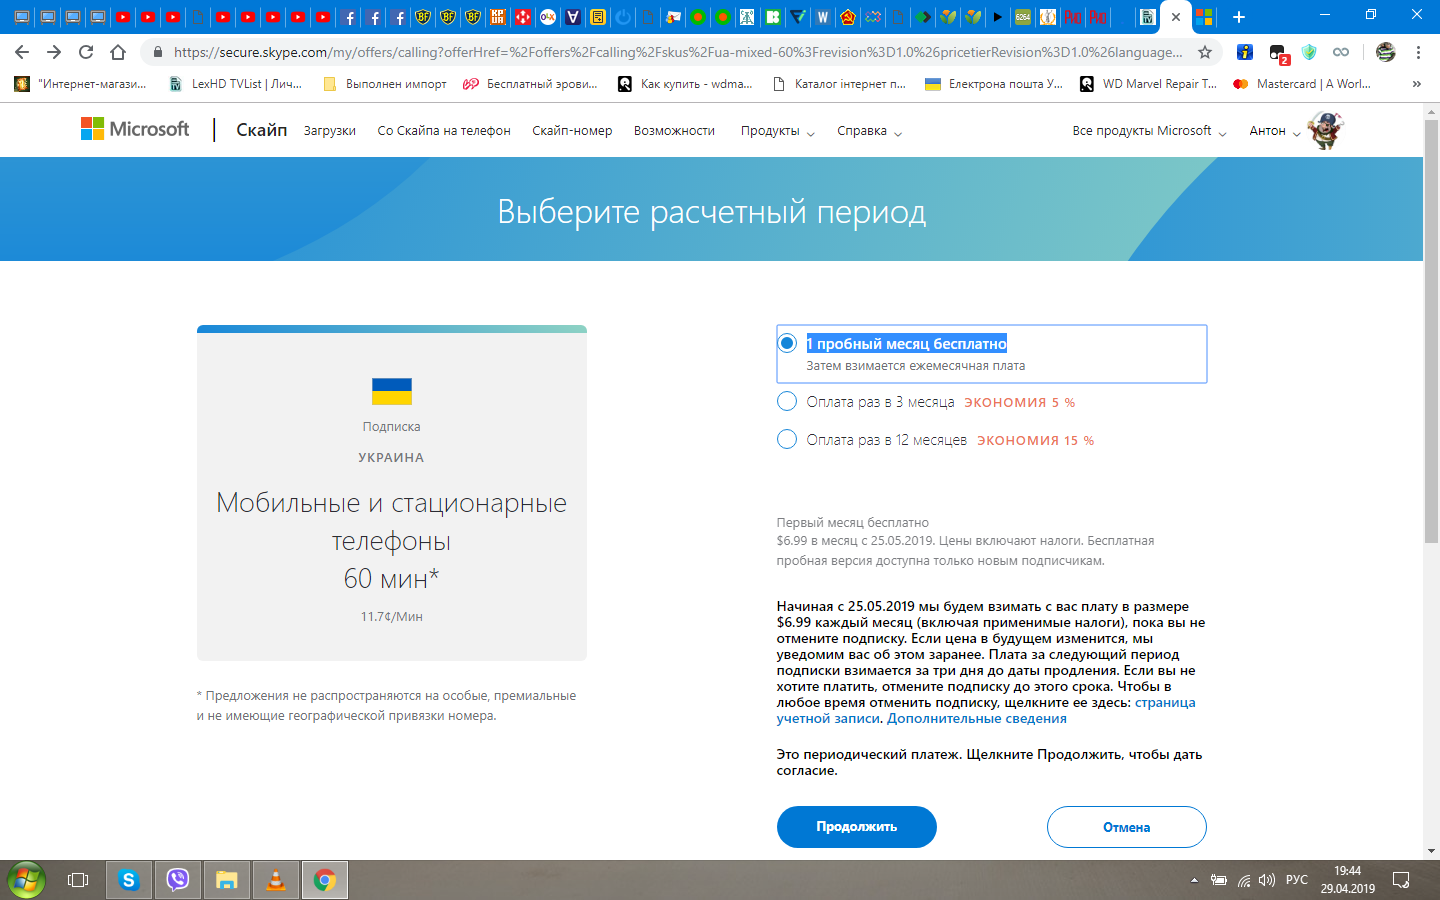Expand the Справка dropdown menu
The height and width of the screenshot is (900, 1440).
coord(869,131)
